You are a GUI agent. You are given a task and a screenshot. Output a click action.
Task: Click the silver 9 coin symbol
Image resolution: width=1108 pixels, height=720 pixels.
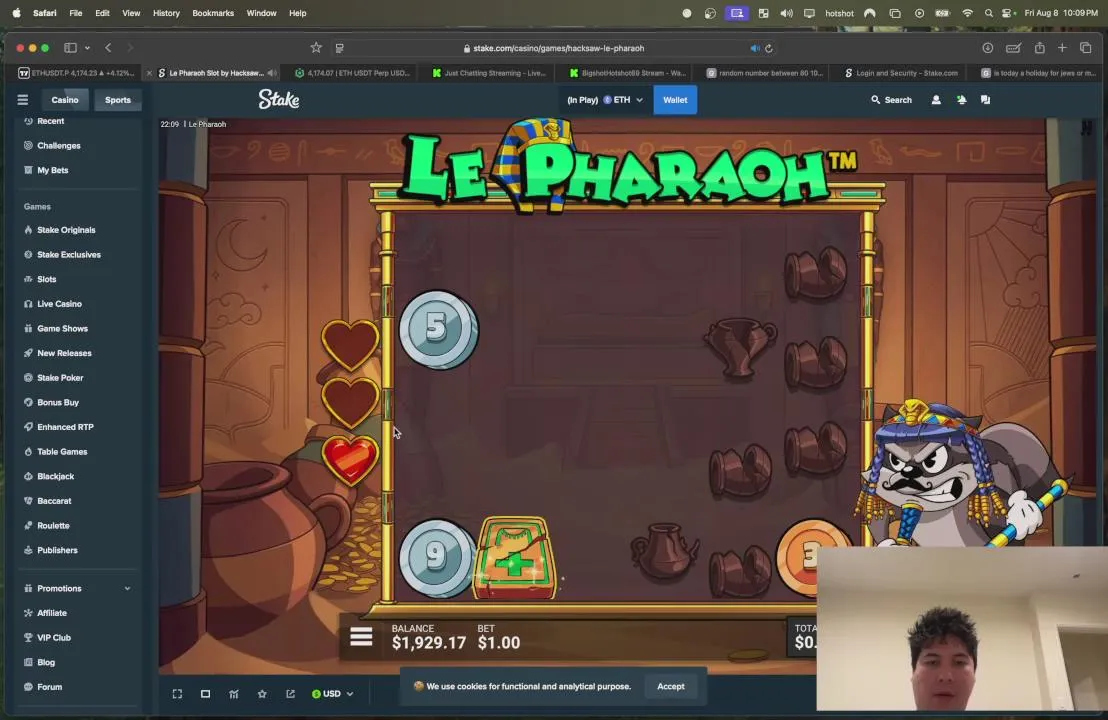436,557
